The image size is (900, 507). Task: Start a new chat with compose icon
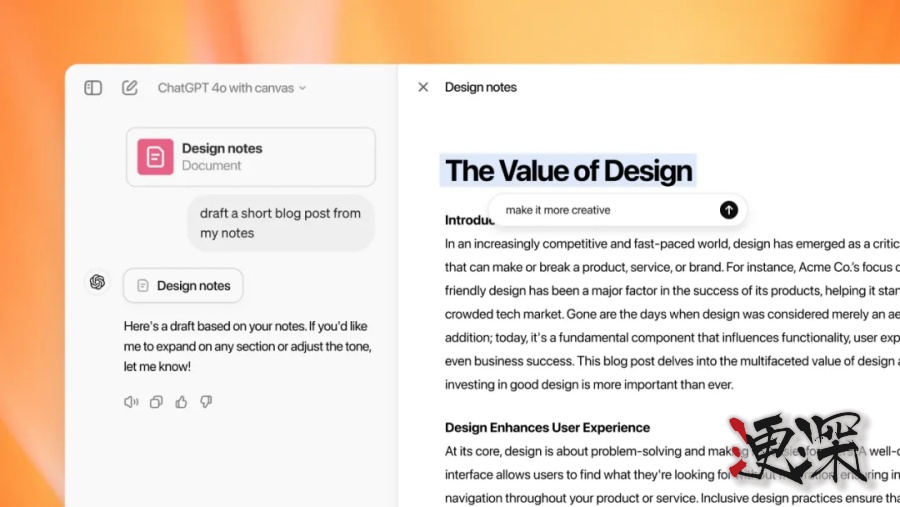[x=130, y=88]
